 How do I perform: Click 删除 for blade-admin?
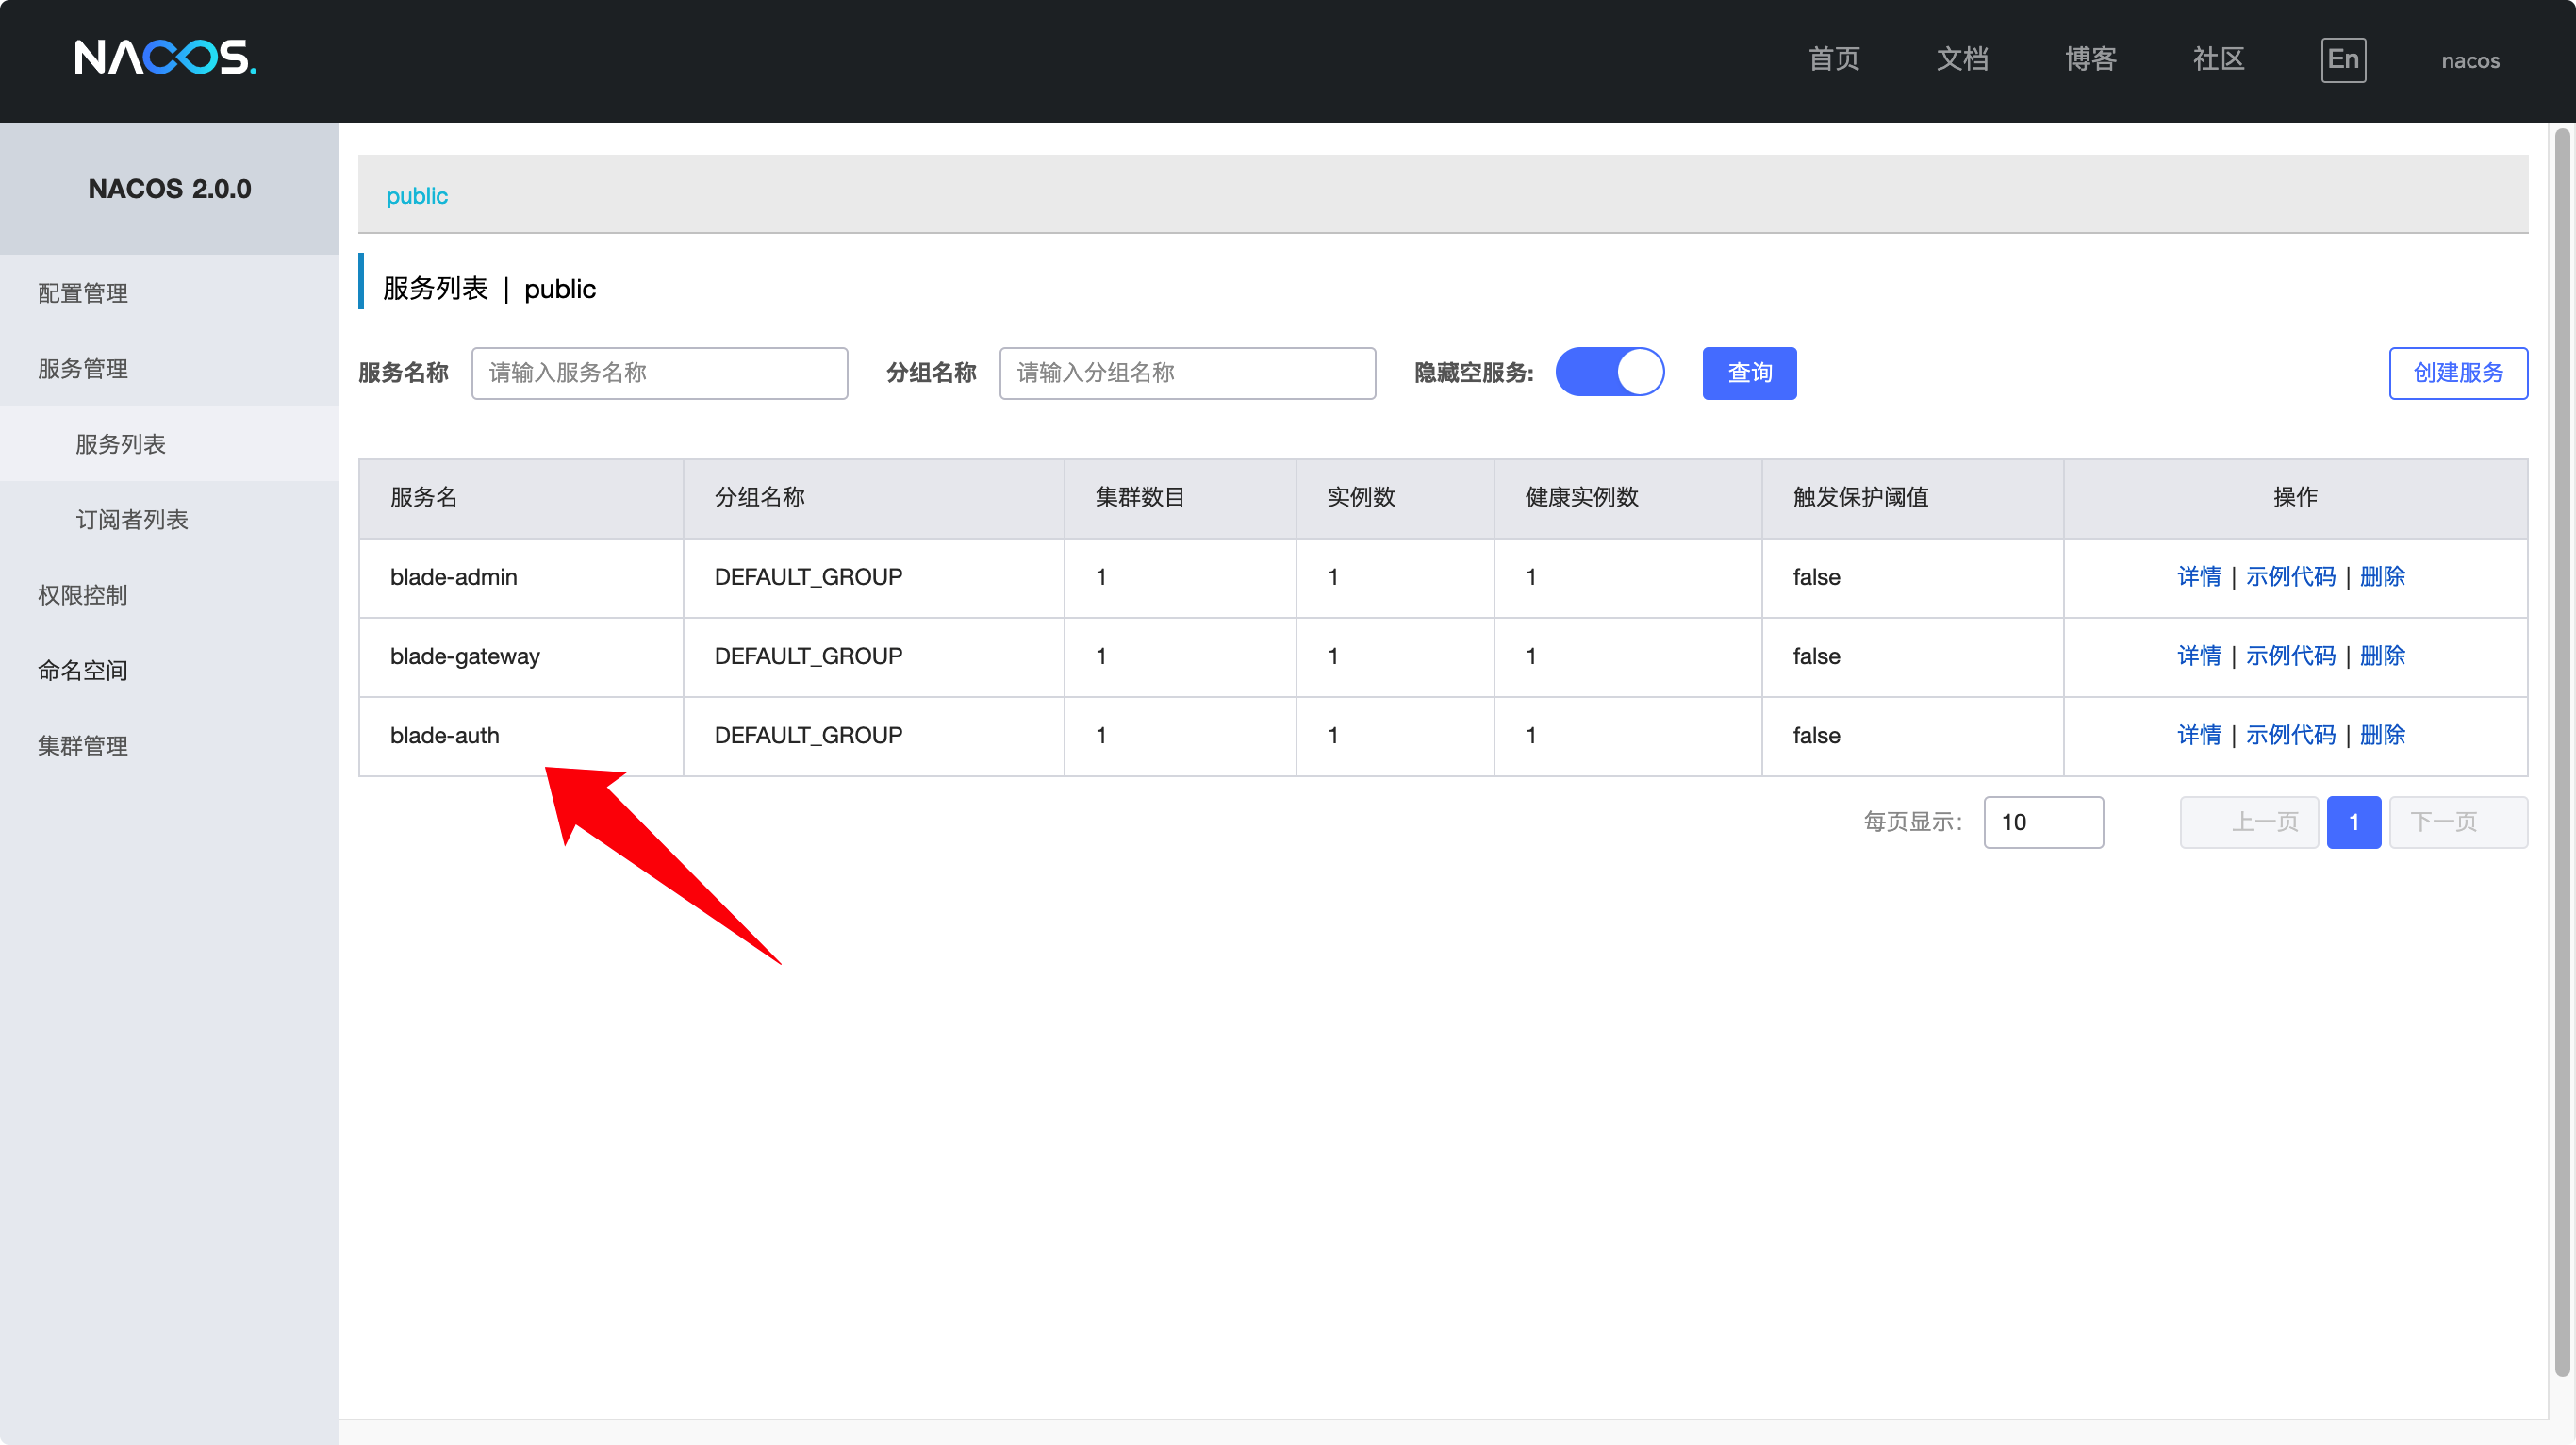(x=2383, y=577)
